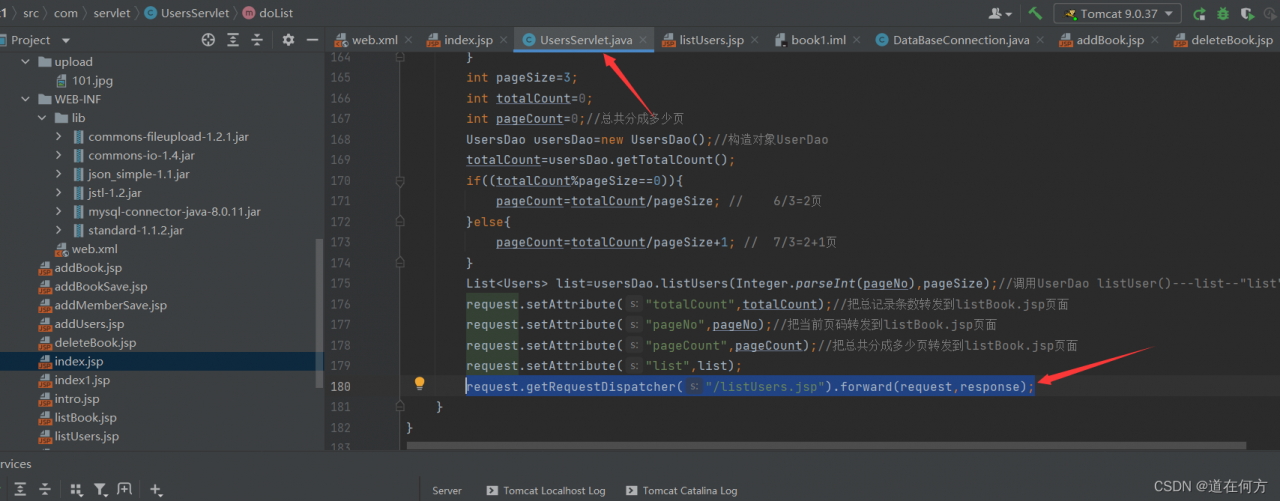
Task: Start debugging with the green bug icon
Action: (1223, 14)
